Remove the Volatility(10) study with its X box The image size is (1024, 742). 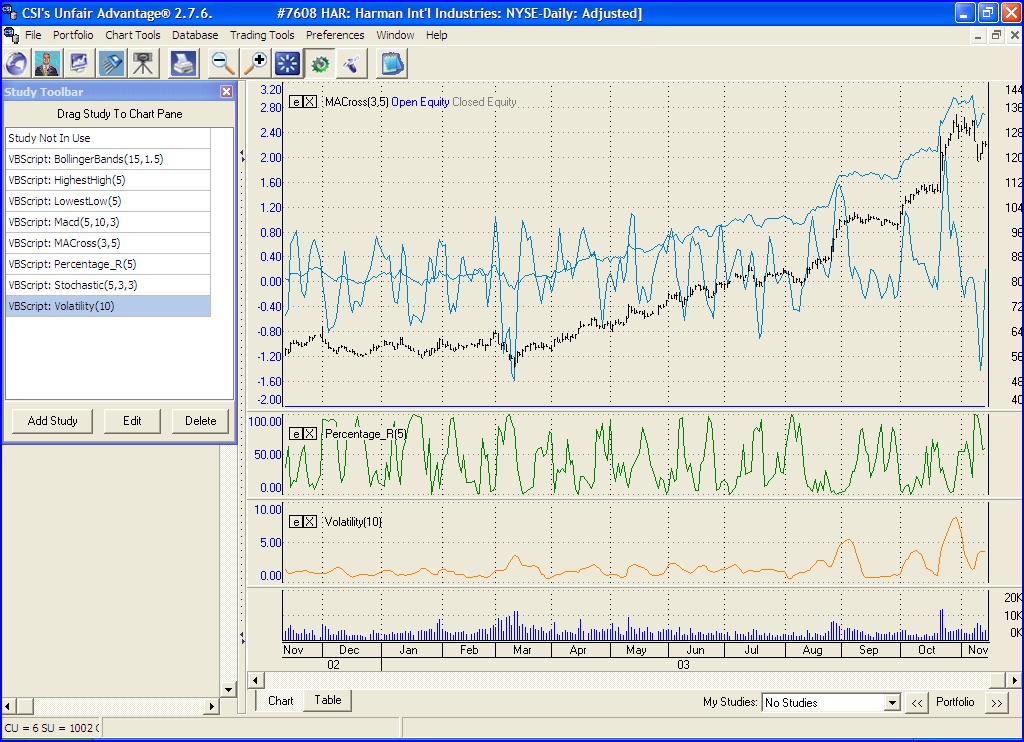[310, 521]
